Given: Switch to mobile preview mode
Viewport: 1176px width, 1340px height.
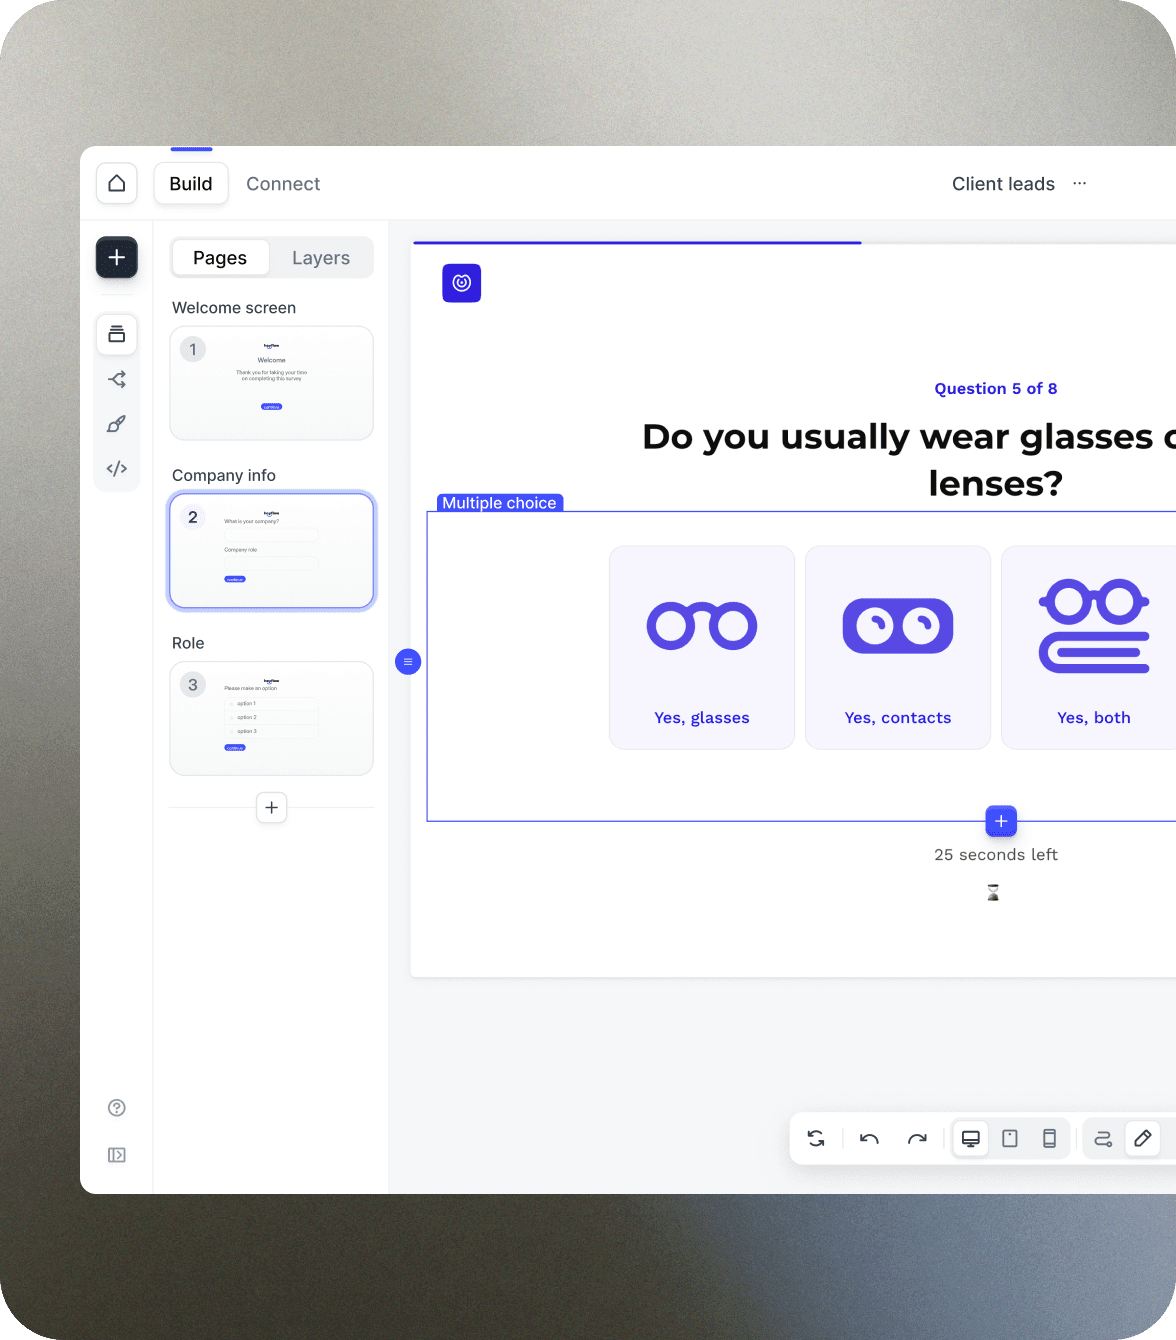Looking at the screenshot, I should 1049,1138.
